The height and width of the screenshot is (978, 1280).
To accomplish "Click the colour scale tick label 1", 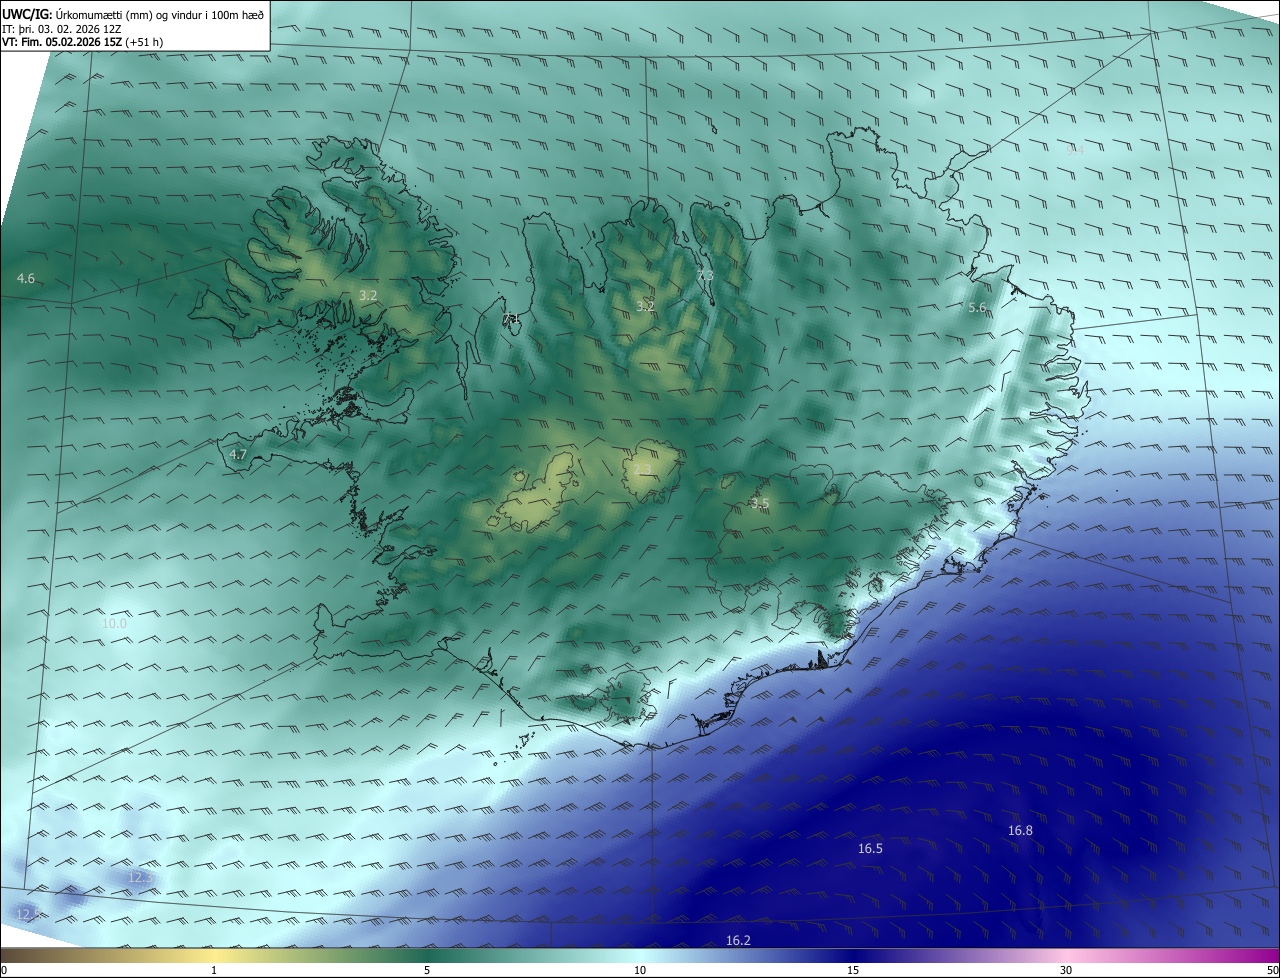I will pos(214,970).
